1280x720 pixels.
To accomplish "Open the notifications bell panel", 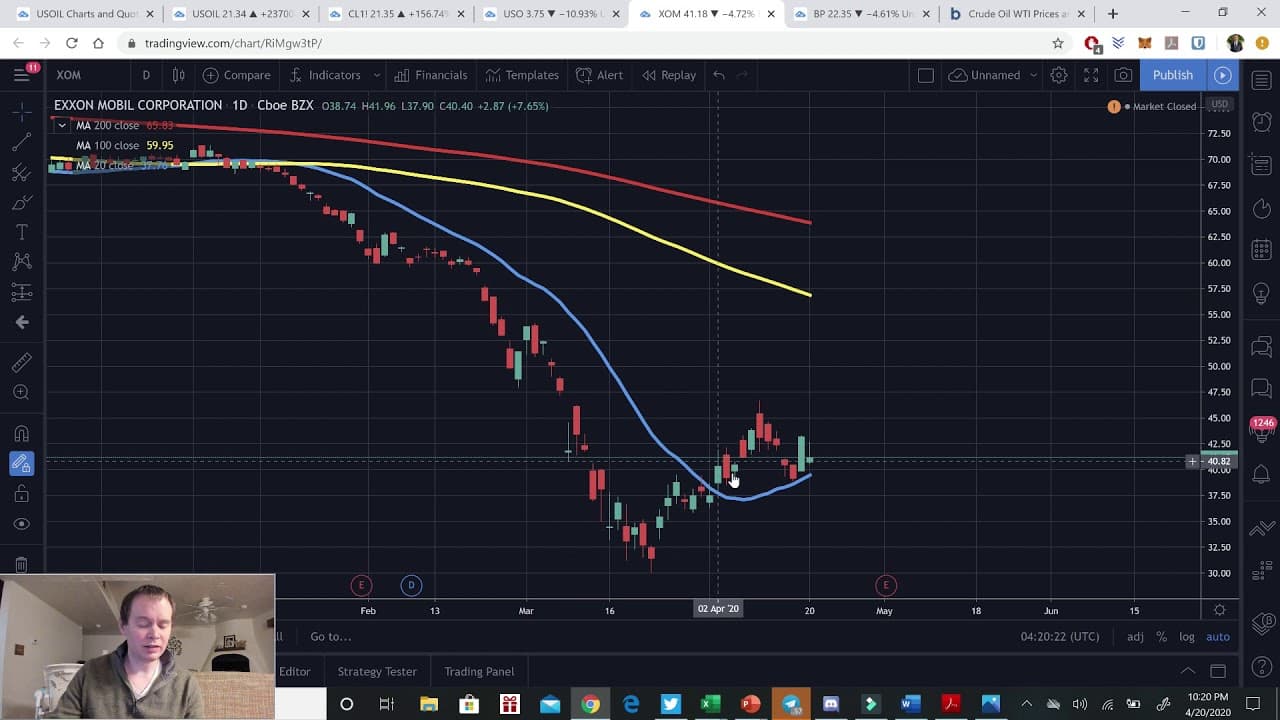I will click(1261, 474).
